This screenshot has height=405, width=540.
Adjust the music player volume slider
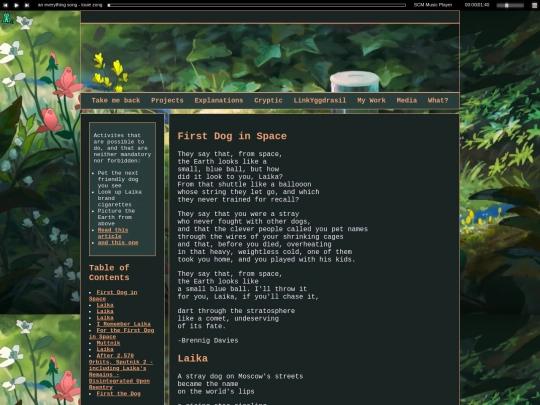pos(510,5)
